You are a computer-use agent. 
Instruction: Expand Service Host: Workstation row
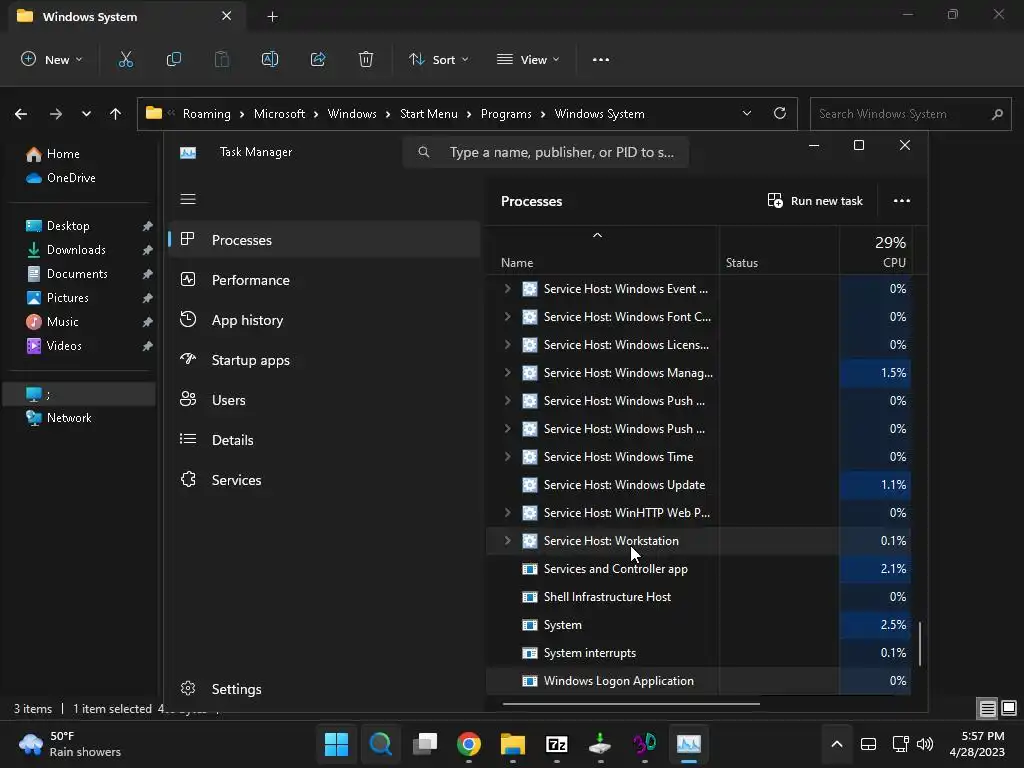tap(507, 541)
